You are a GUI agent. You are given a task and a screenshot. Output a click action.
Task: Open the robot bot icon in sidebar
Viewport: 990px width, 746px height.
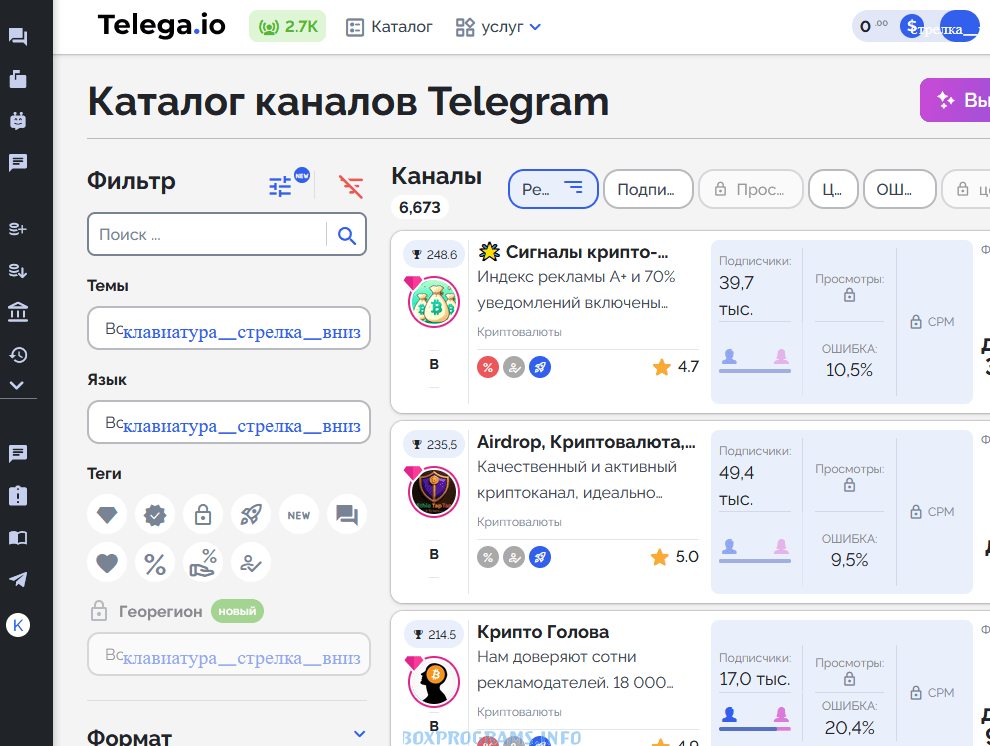(18, 121)
